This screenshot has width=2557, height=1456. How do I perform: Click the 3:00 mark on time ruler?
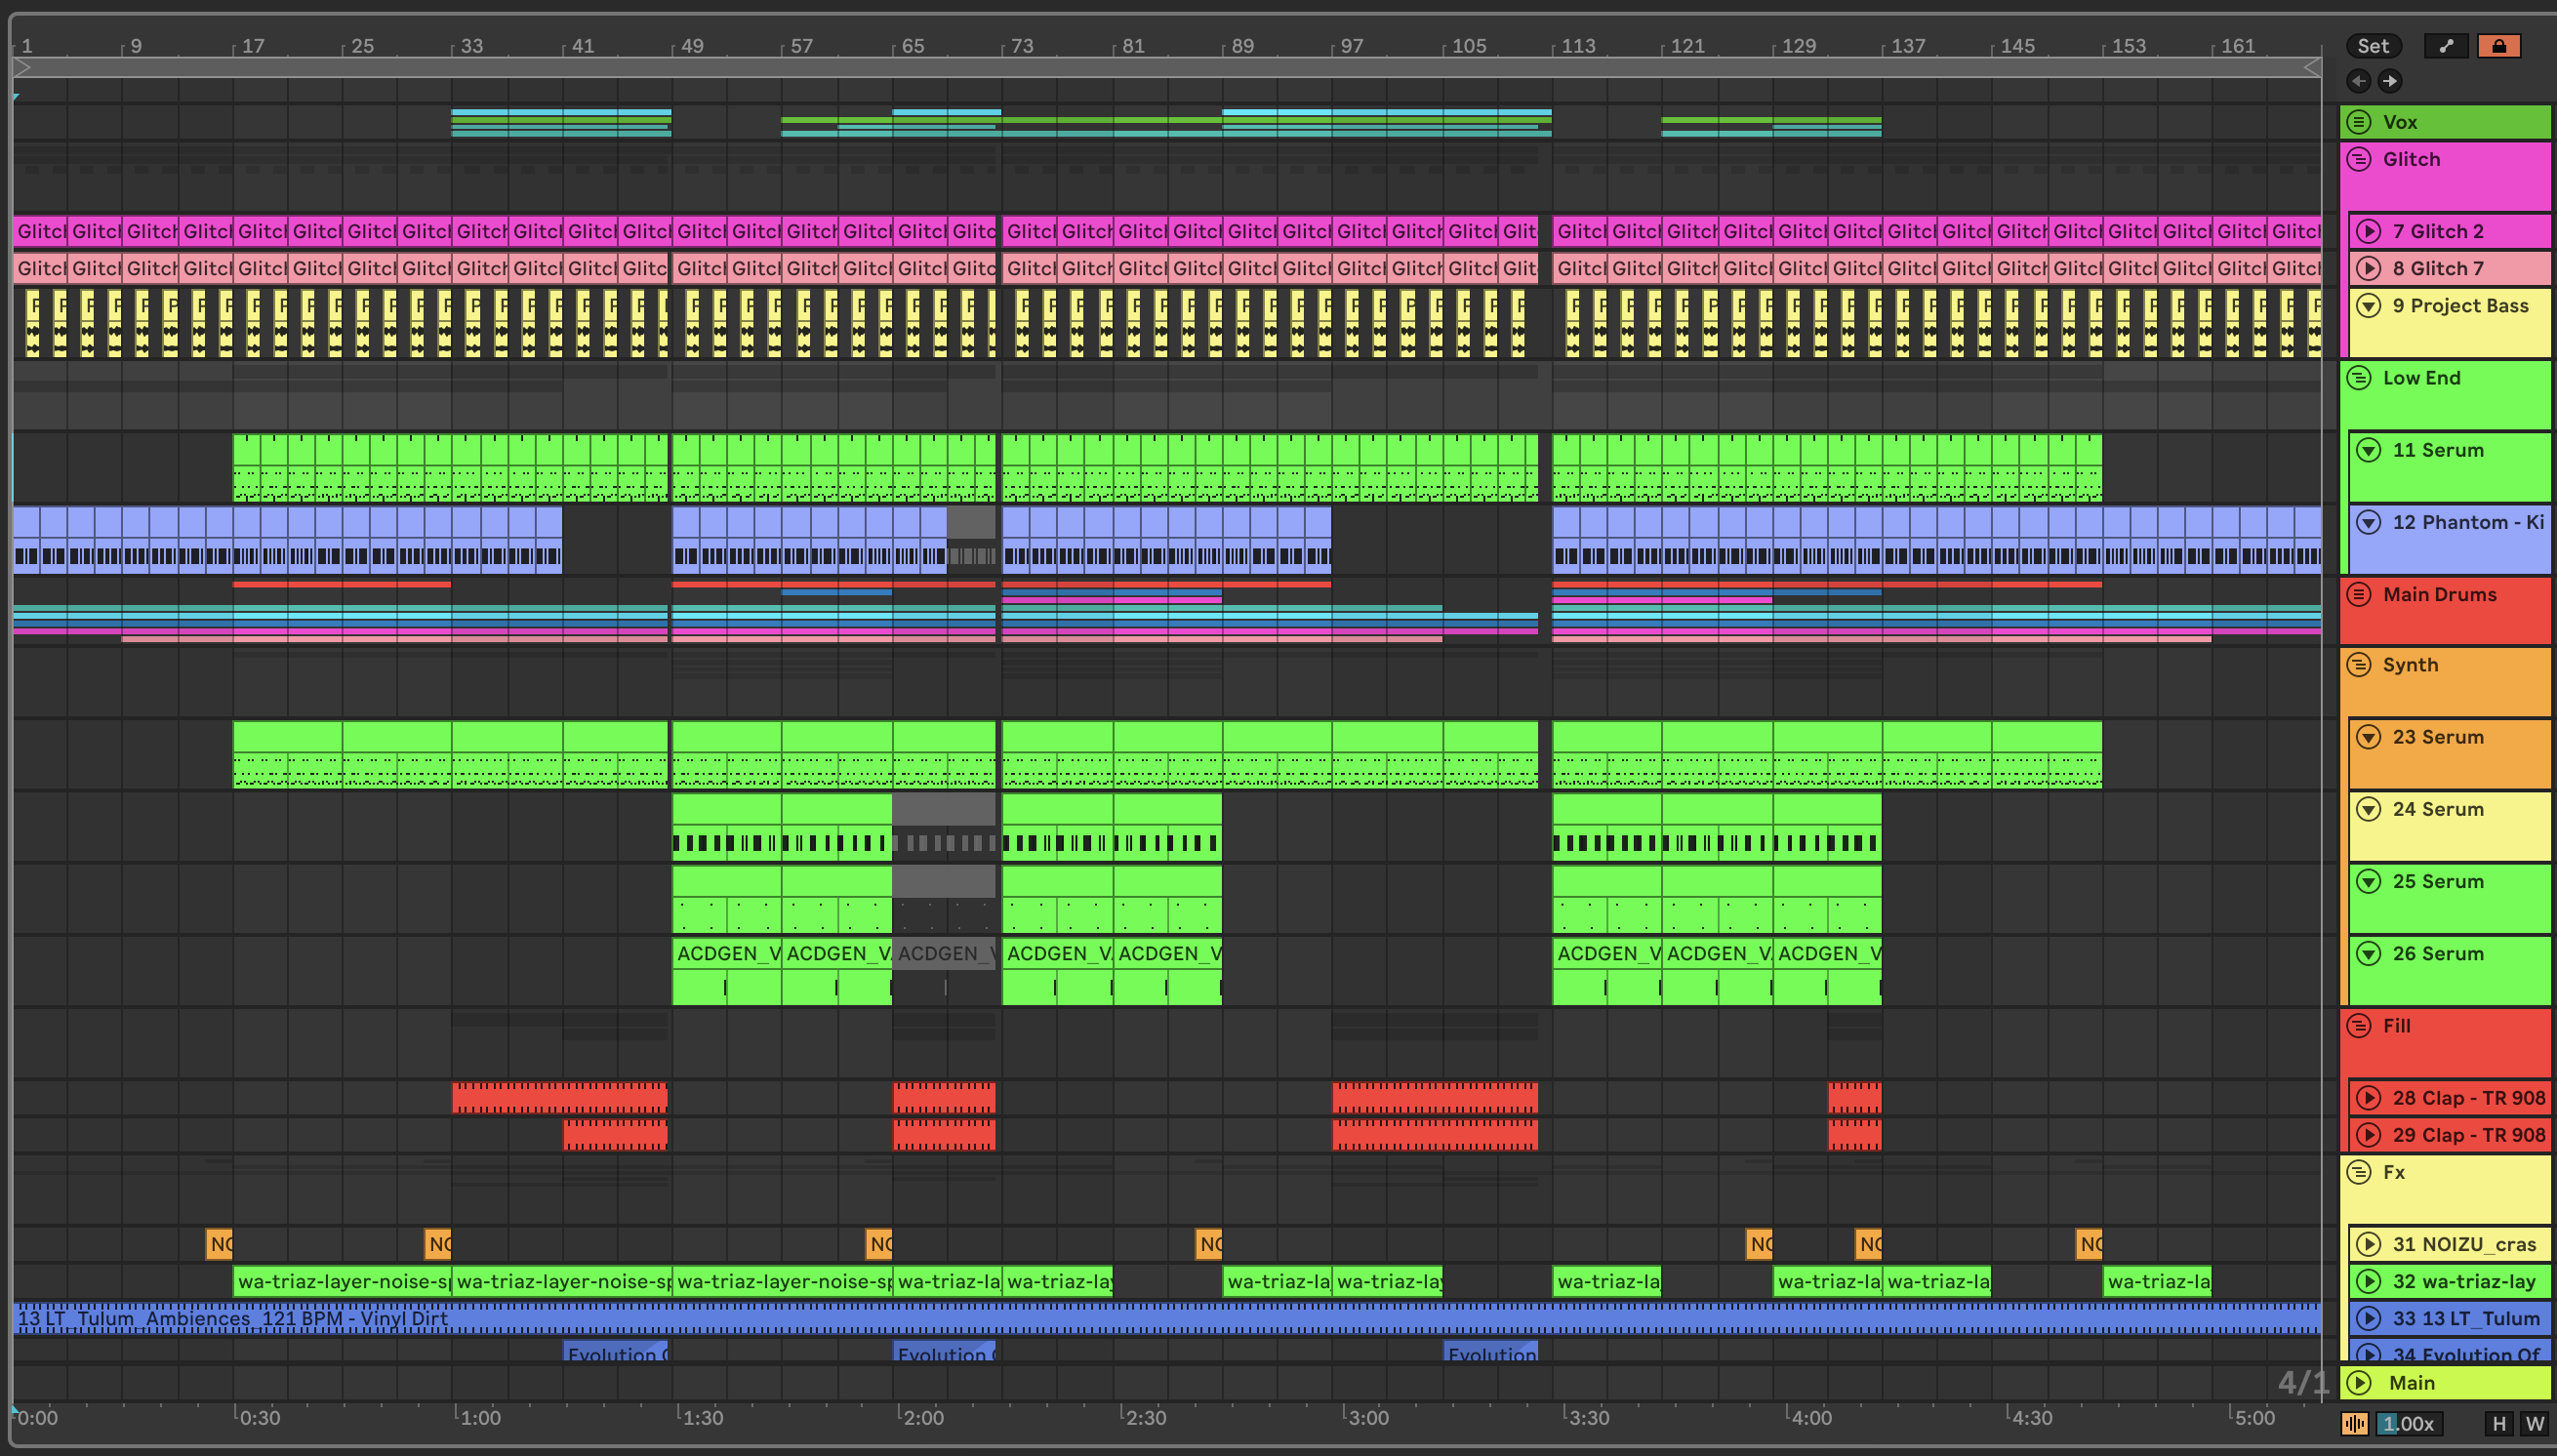coord(1368,1418)
